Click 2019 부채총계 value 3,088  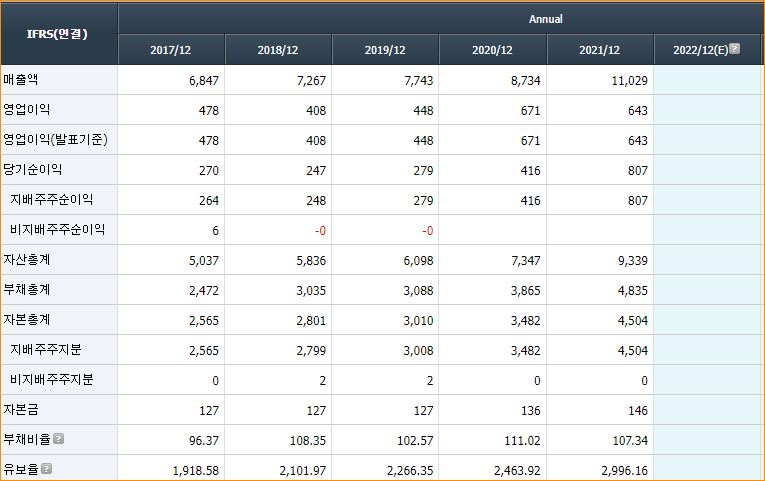pos(419,291)
